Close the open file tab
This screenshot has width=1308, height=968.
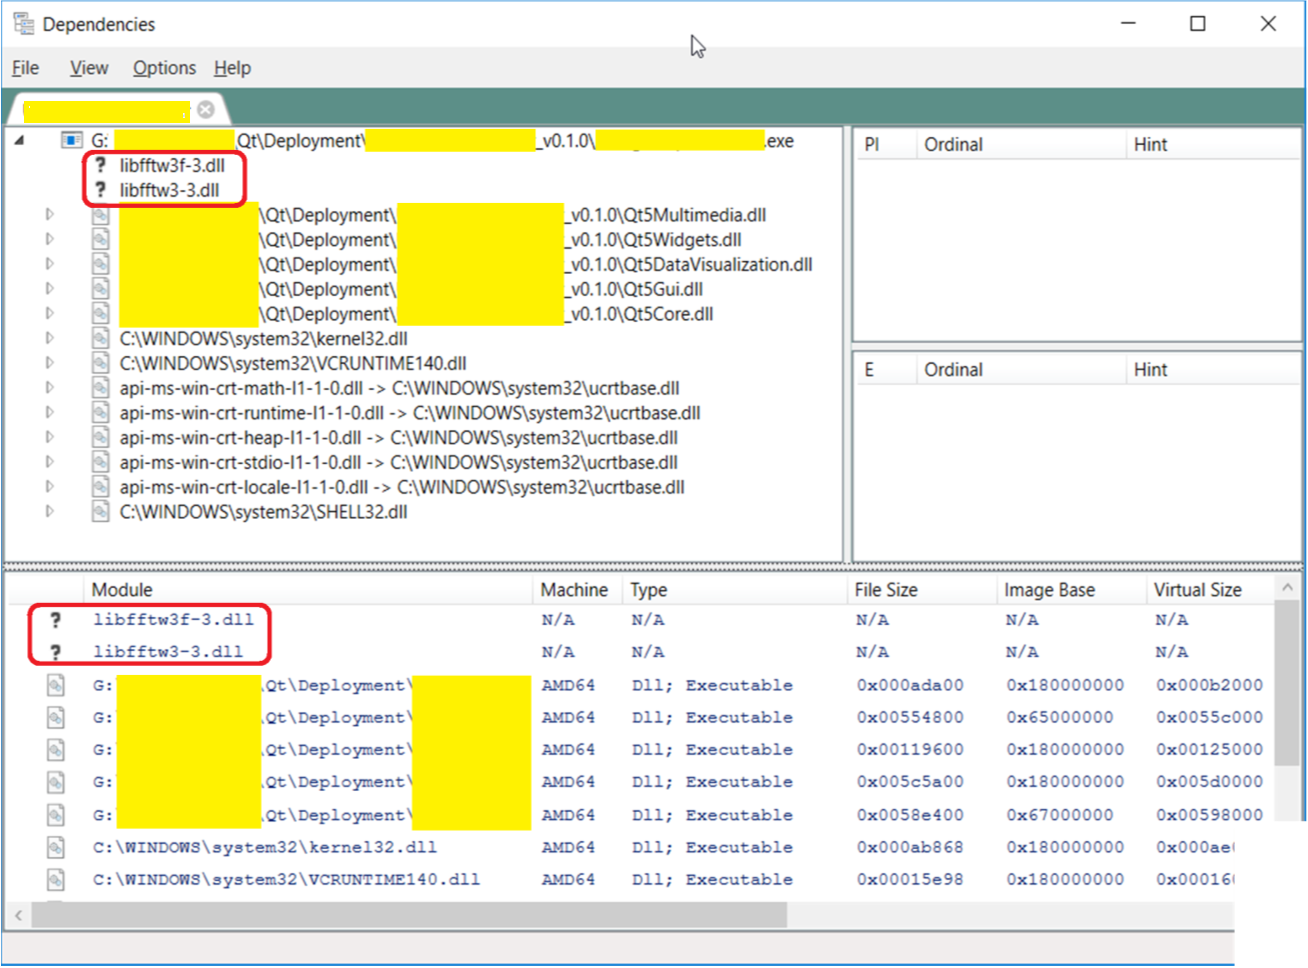[206, 109]
